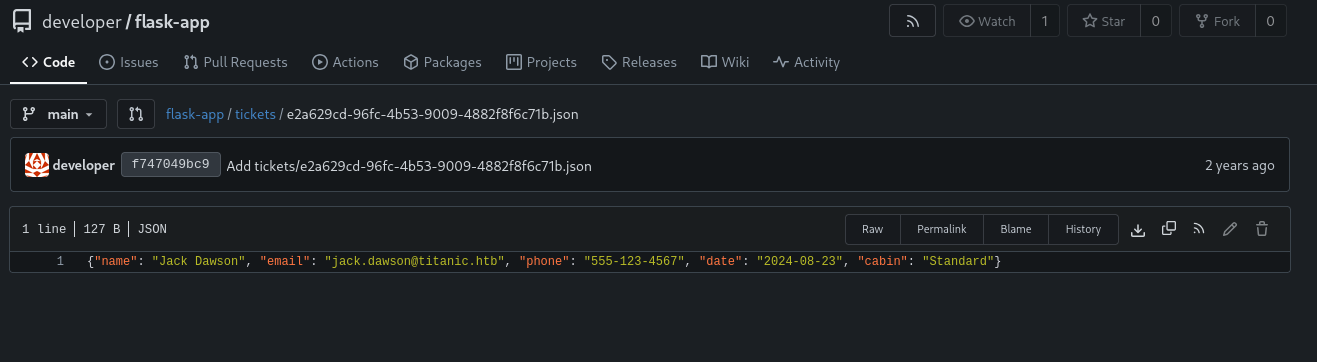The height and width of the screenshot is (362, 1317).
Task: Open the Blame view
Action: coord(1016,229)
